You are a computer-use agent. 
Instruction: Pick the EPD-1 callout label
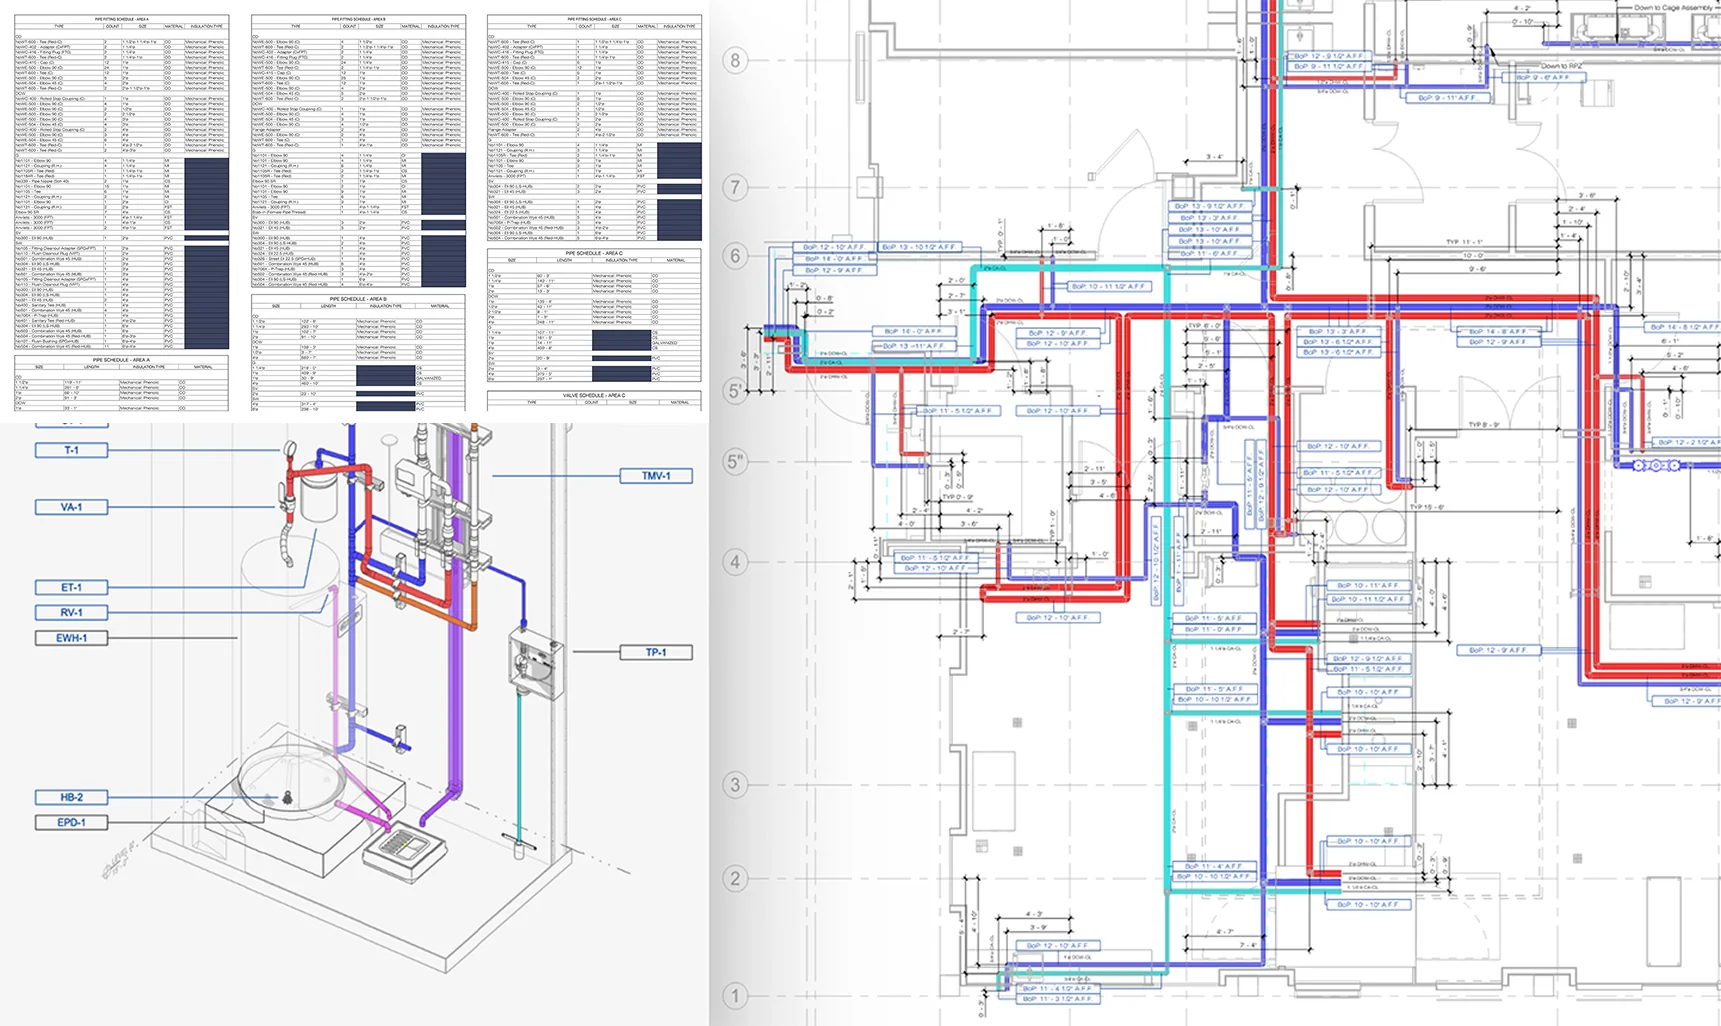click(x=71, y=822)
